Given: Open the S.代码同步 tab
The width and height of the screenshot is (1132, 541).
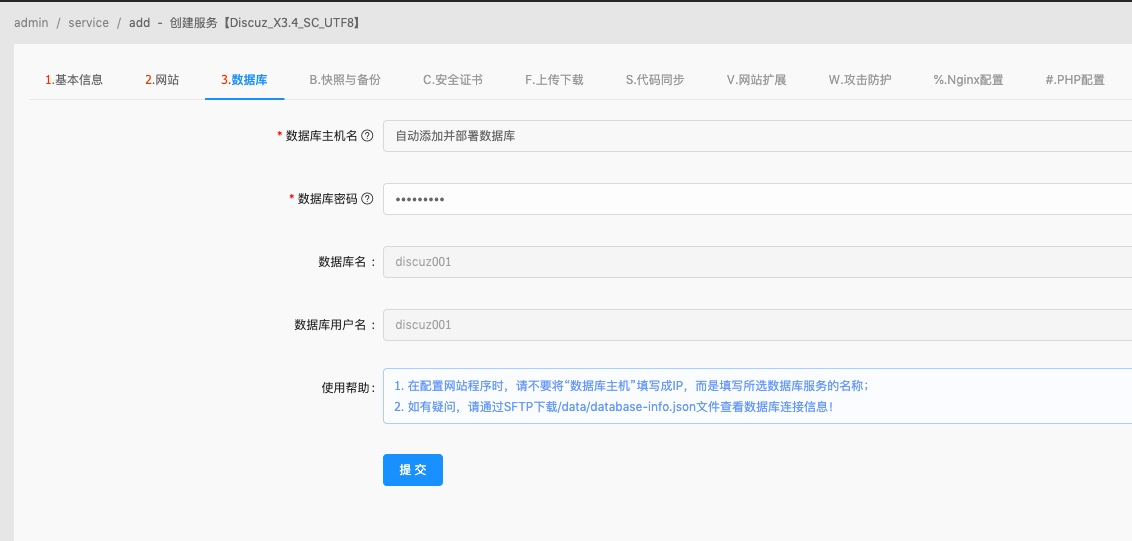Looking at the screenshot, I should [x=655, y=80].
